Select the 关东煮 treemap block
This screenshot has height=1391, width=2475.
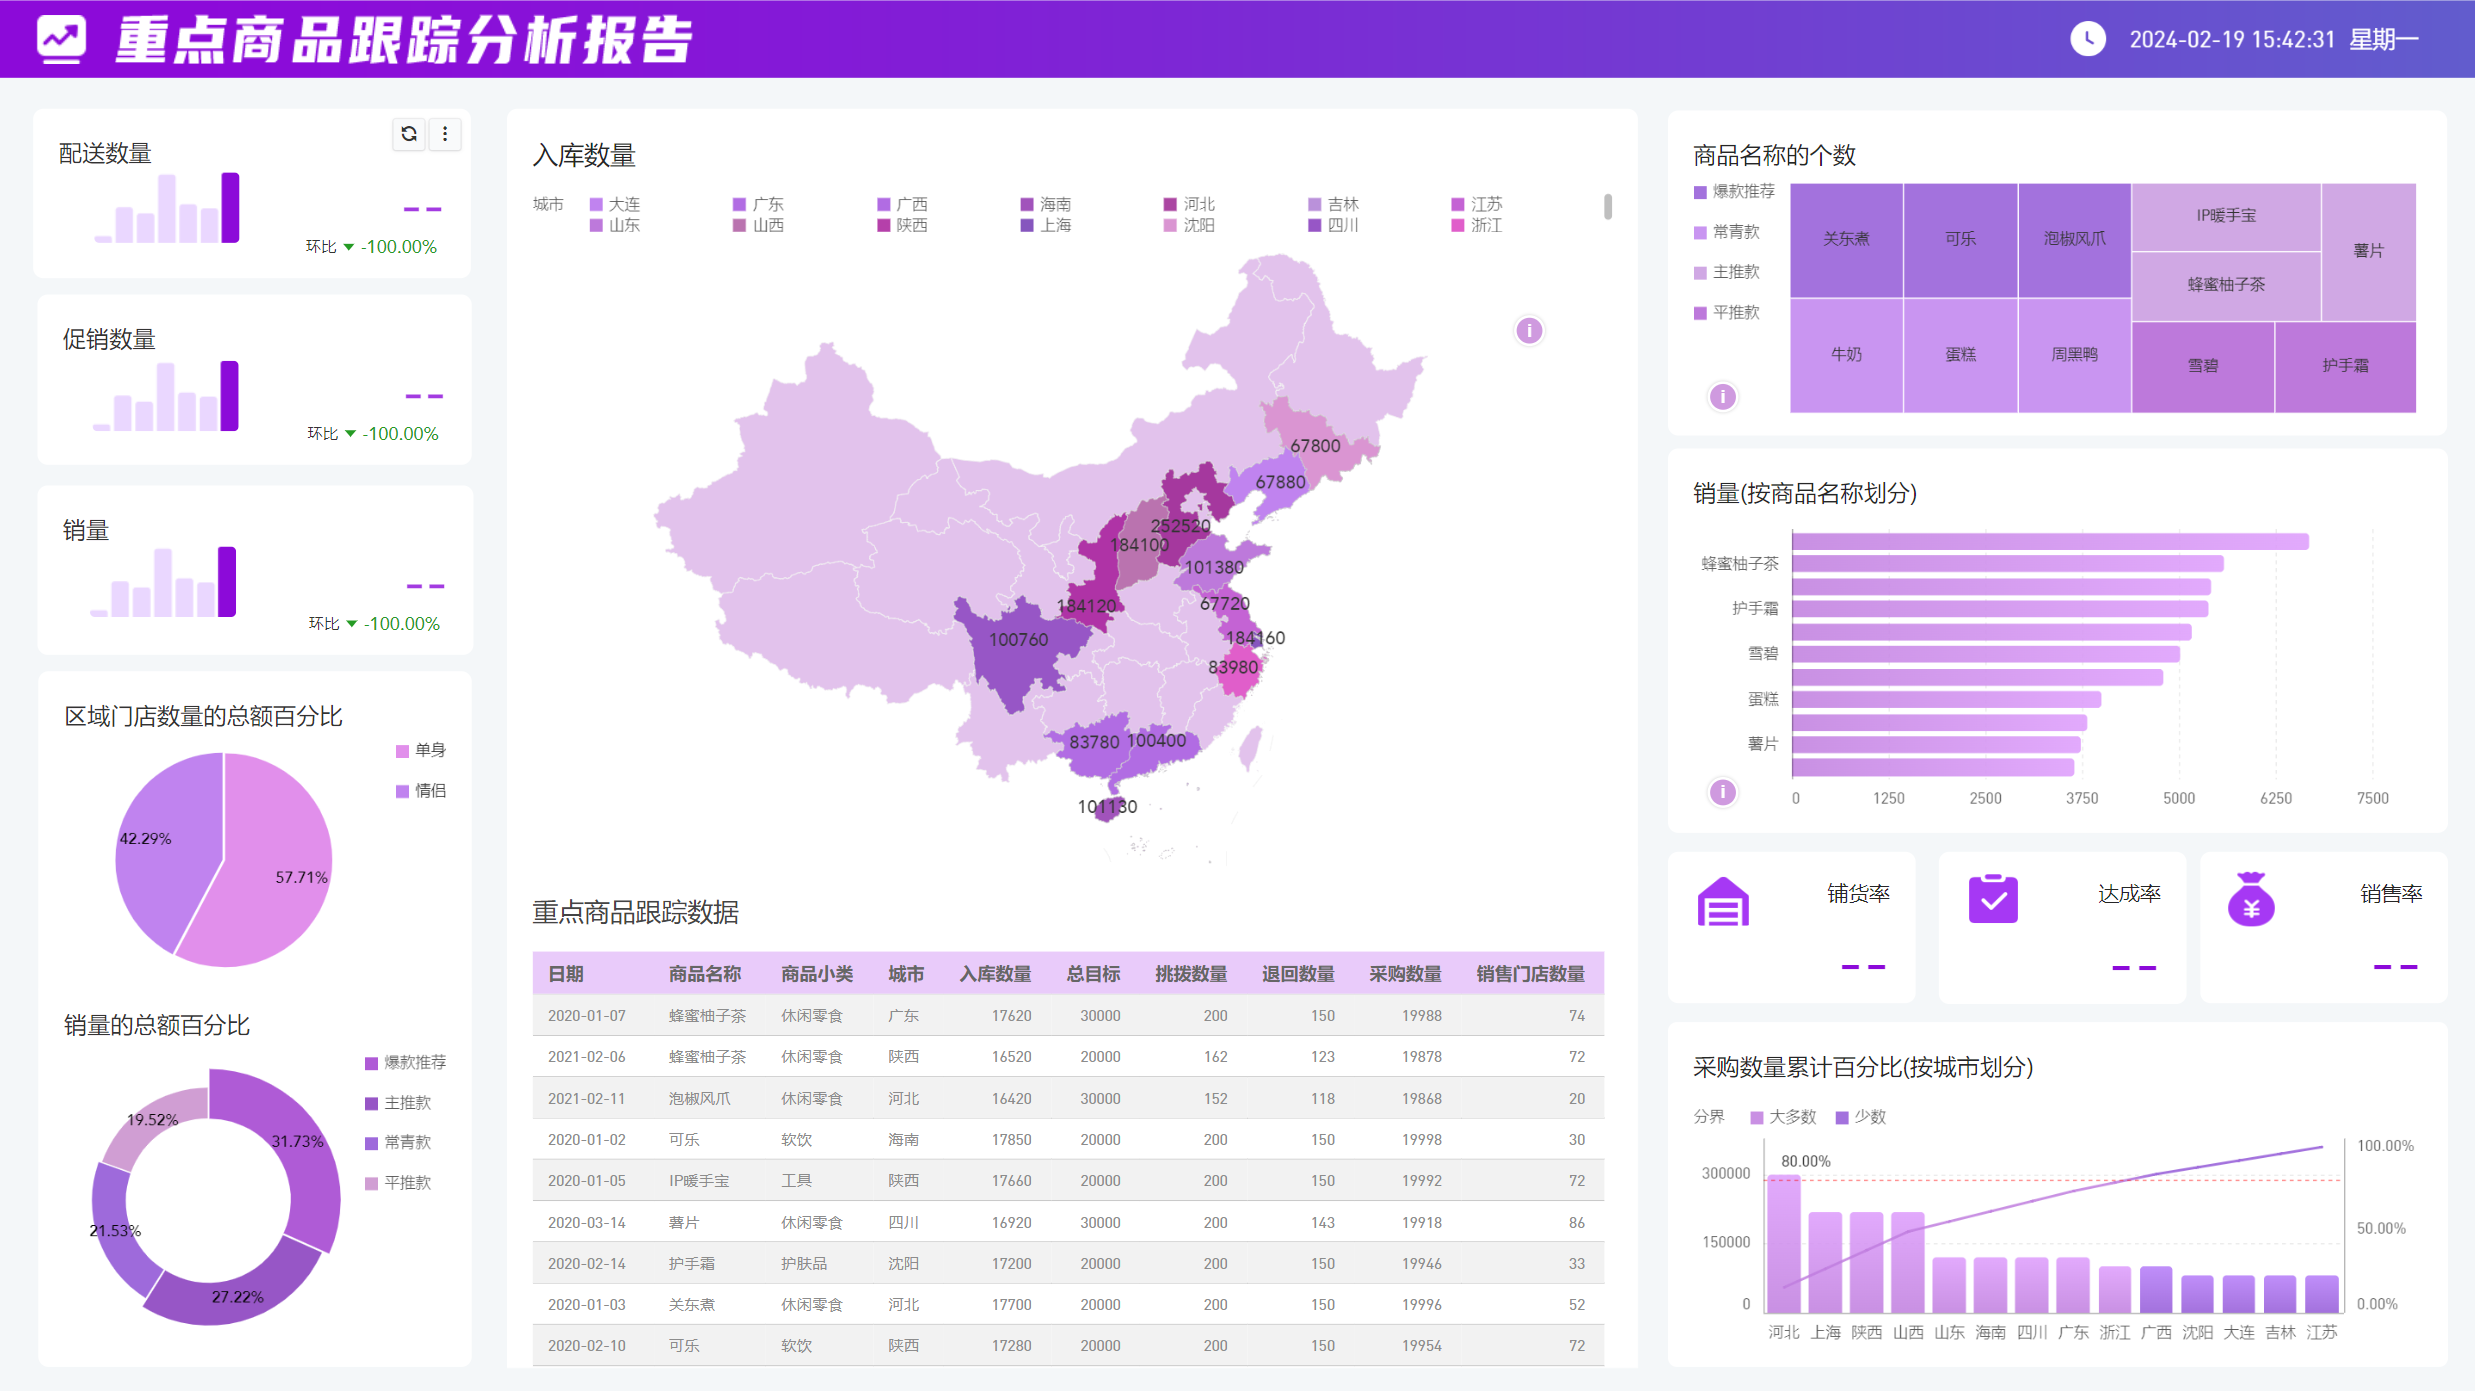tap(1845, 239)
